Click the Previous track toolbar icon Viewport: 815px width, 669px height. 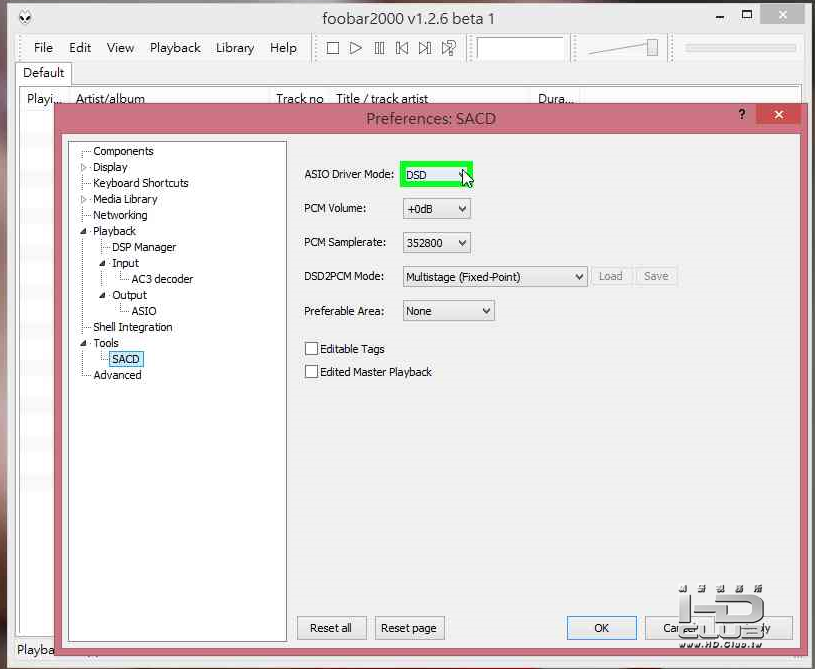[x=402, y=48]
